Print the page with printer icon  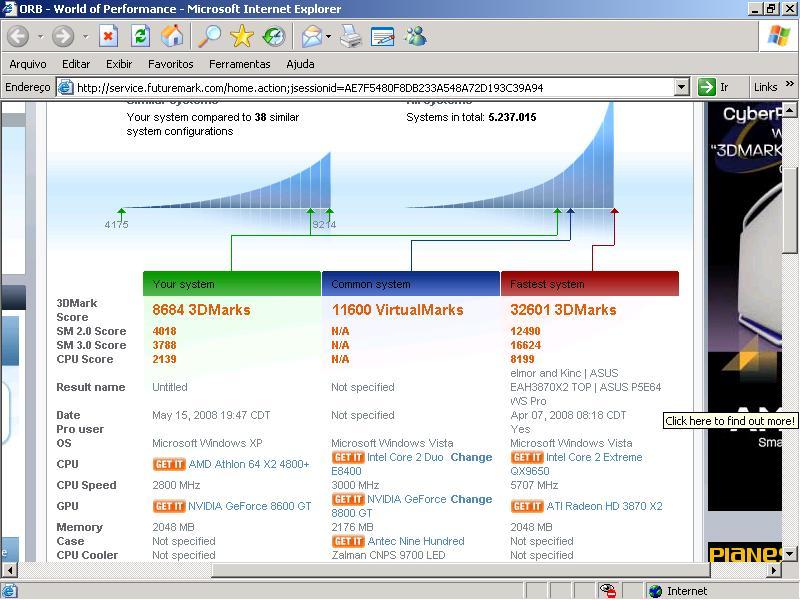click(x=351, y=36)
